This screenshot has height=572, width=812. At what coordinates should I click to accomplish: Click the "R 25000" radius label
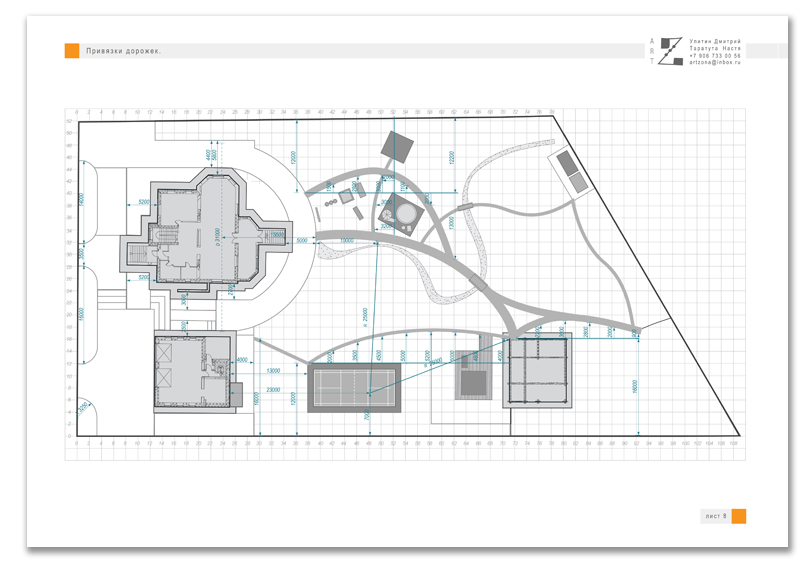(x=365, y=318)
